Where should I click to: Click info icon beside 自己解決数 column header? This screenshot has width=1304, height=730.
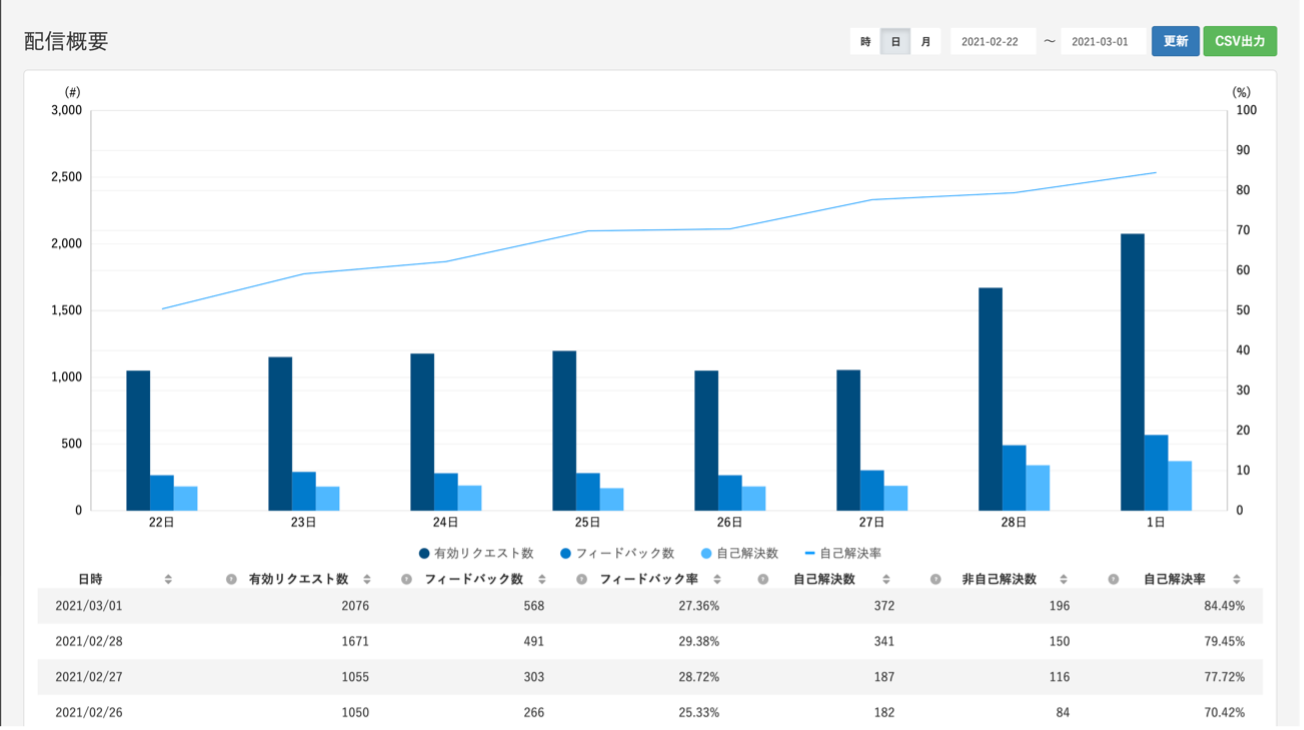click(762, 579)
